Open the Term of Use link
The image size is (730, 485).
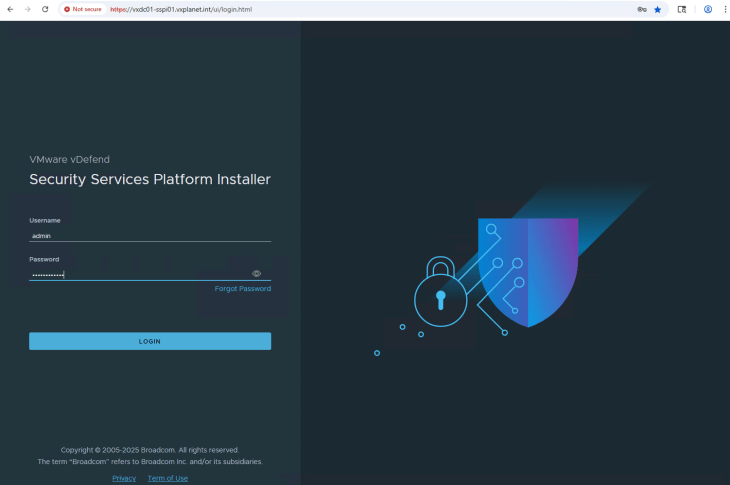167,478
